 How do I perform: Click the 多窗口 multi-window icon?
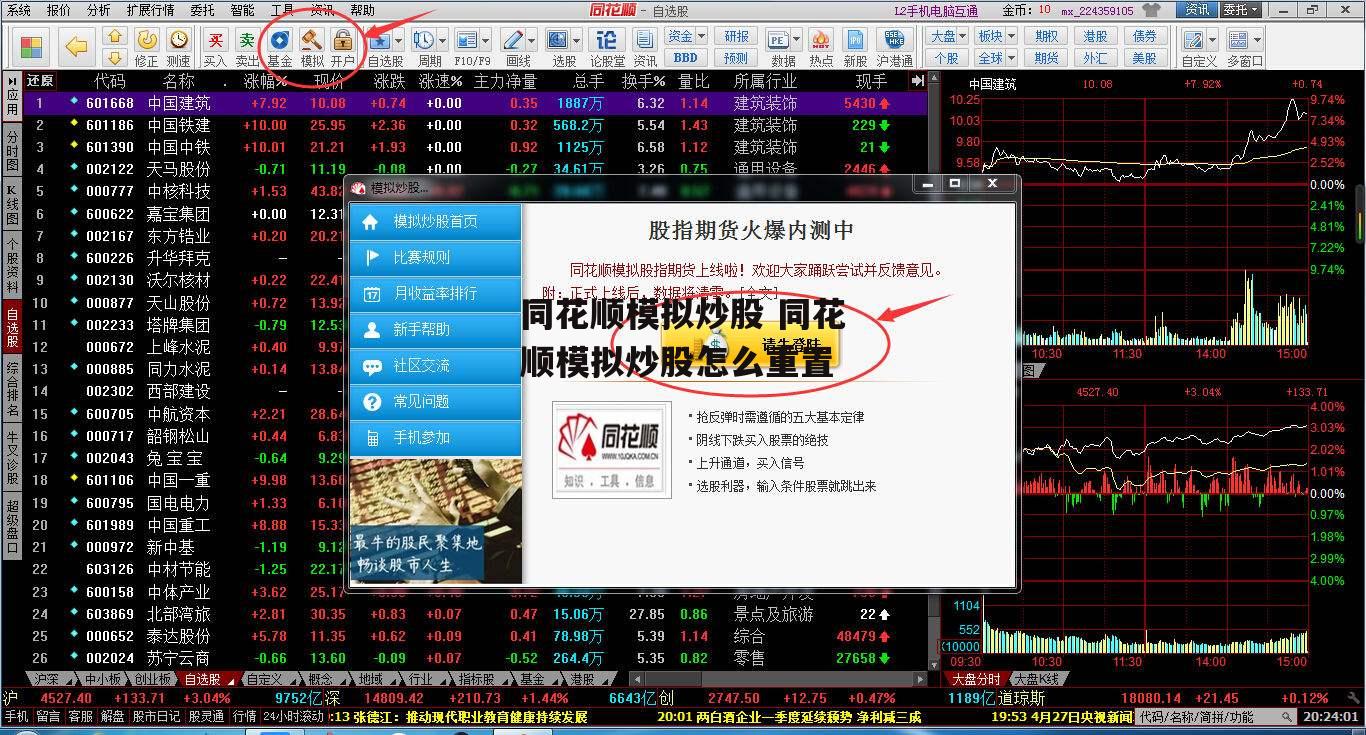tap(1238, 40)
